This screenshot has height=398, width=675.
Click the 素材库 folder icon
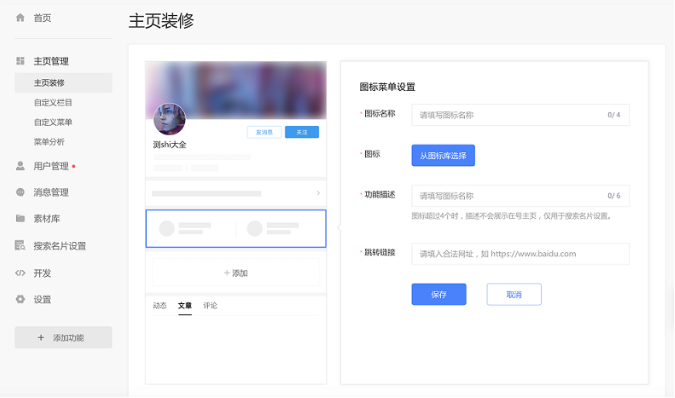20,219
